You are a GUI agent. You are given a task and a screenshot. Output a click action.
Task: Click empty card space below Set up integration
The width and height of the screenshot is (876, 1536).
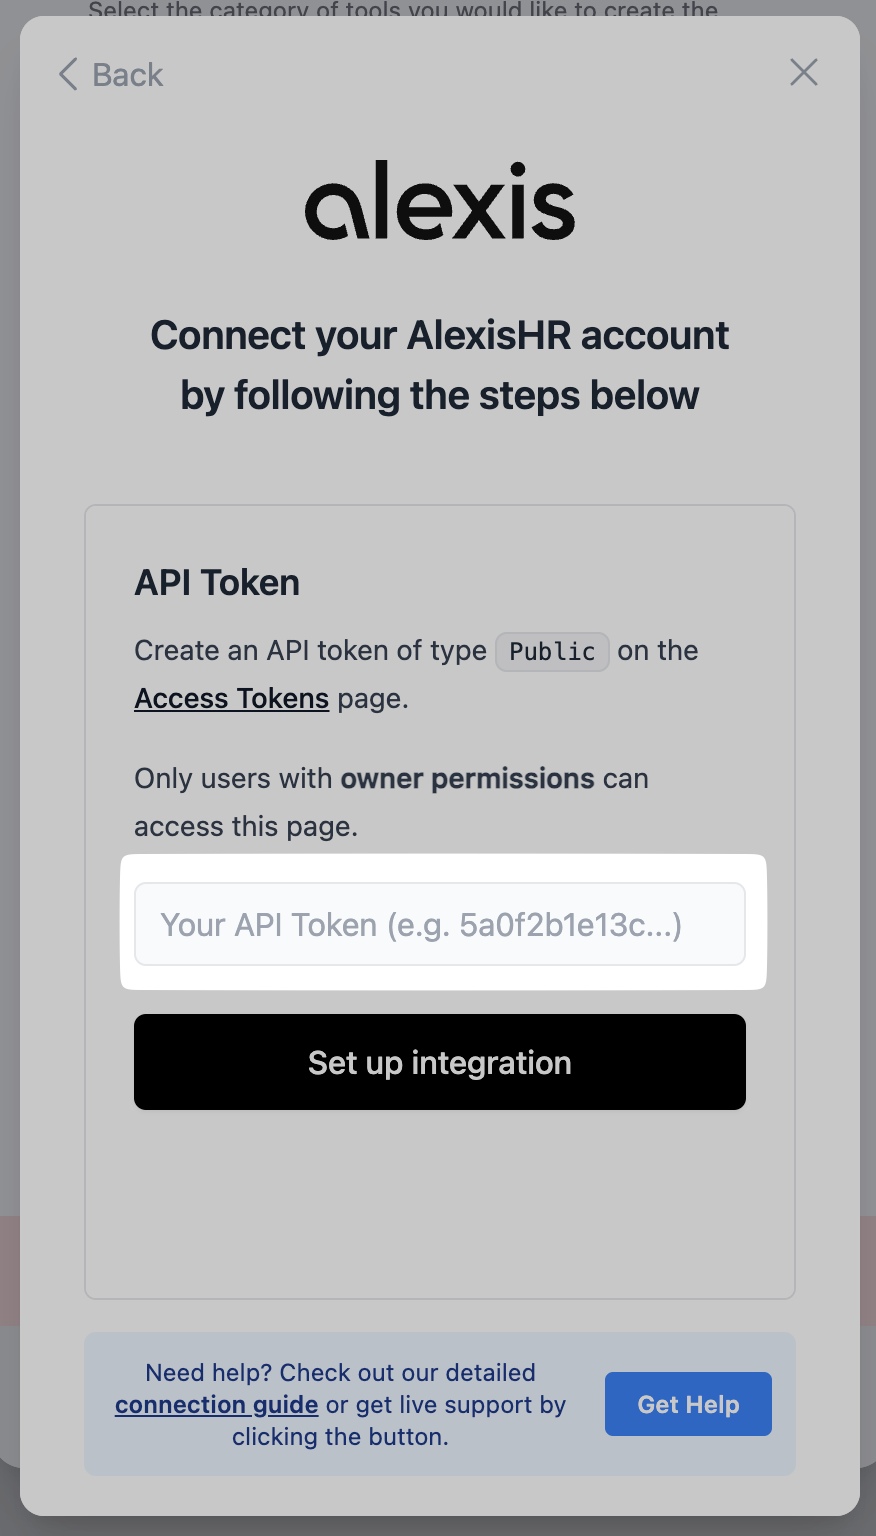coord(440,1200)
